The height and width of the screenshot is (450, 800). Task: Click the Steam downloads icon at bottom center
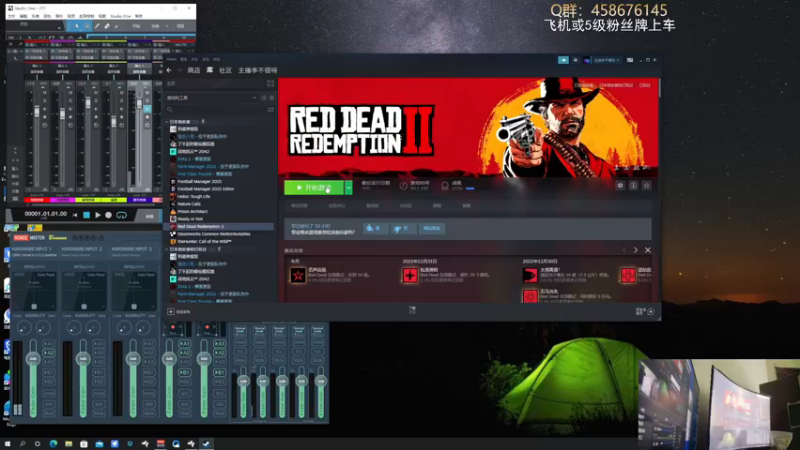click(x=412, y=310)
